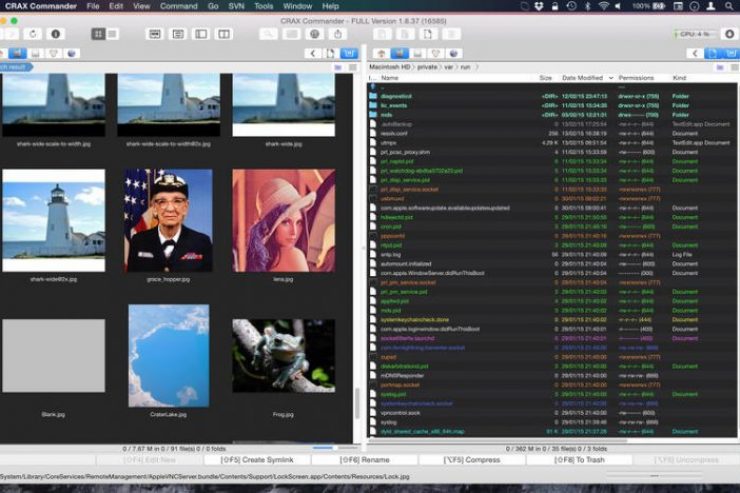Sort by the Date Modified column
Viewport: 740px width, 493px height.
tap(583, 77)
